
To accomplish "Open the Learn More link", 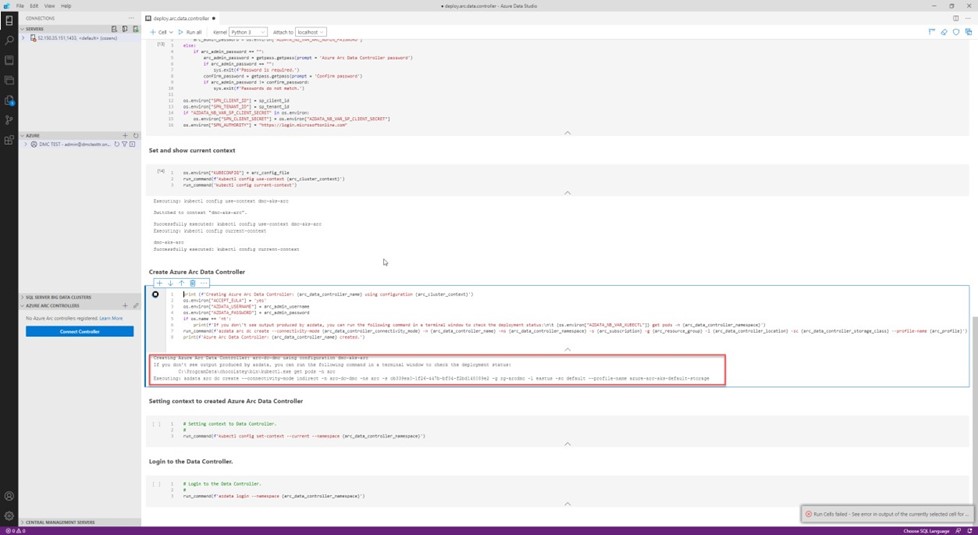I will (x=111, y=318).
